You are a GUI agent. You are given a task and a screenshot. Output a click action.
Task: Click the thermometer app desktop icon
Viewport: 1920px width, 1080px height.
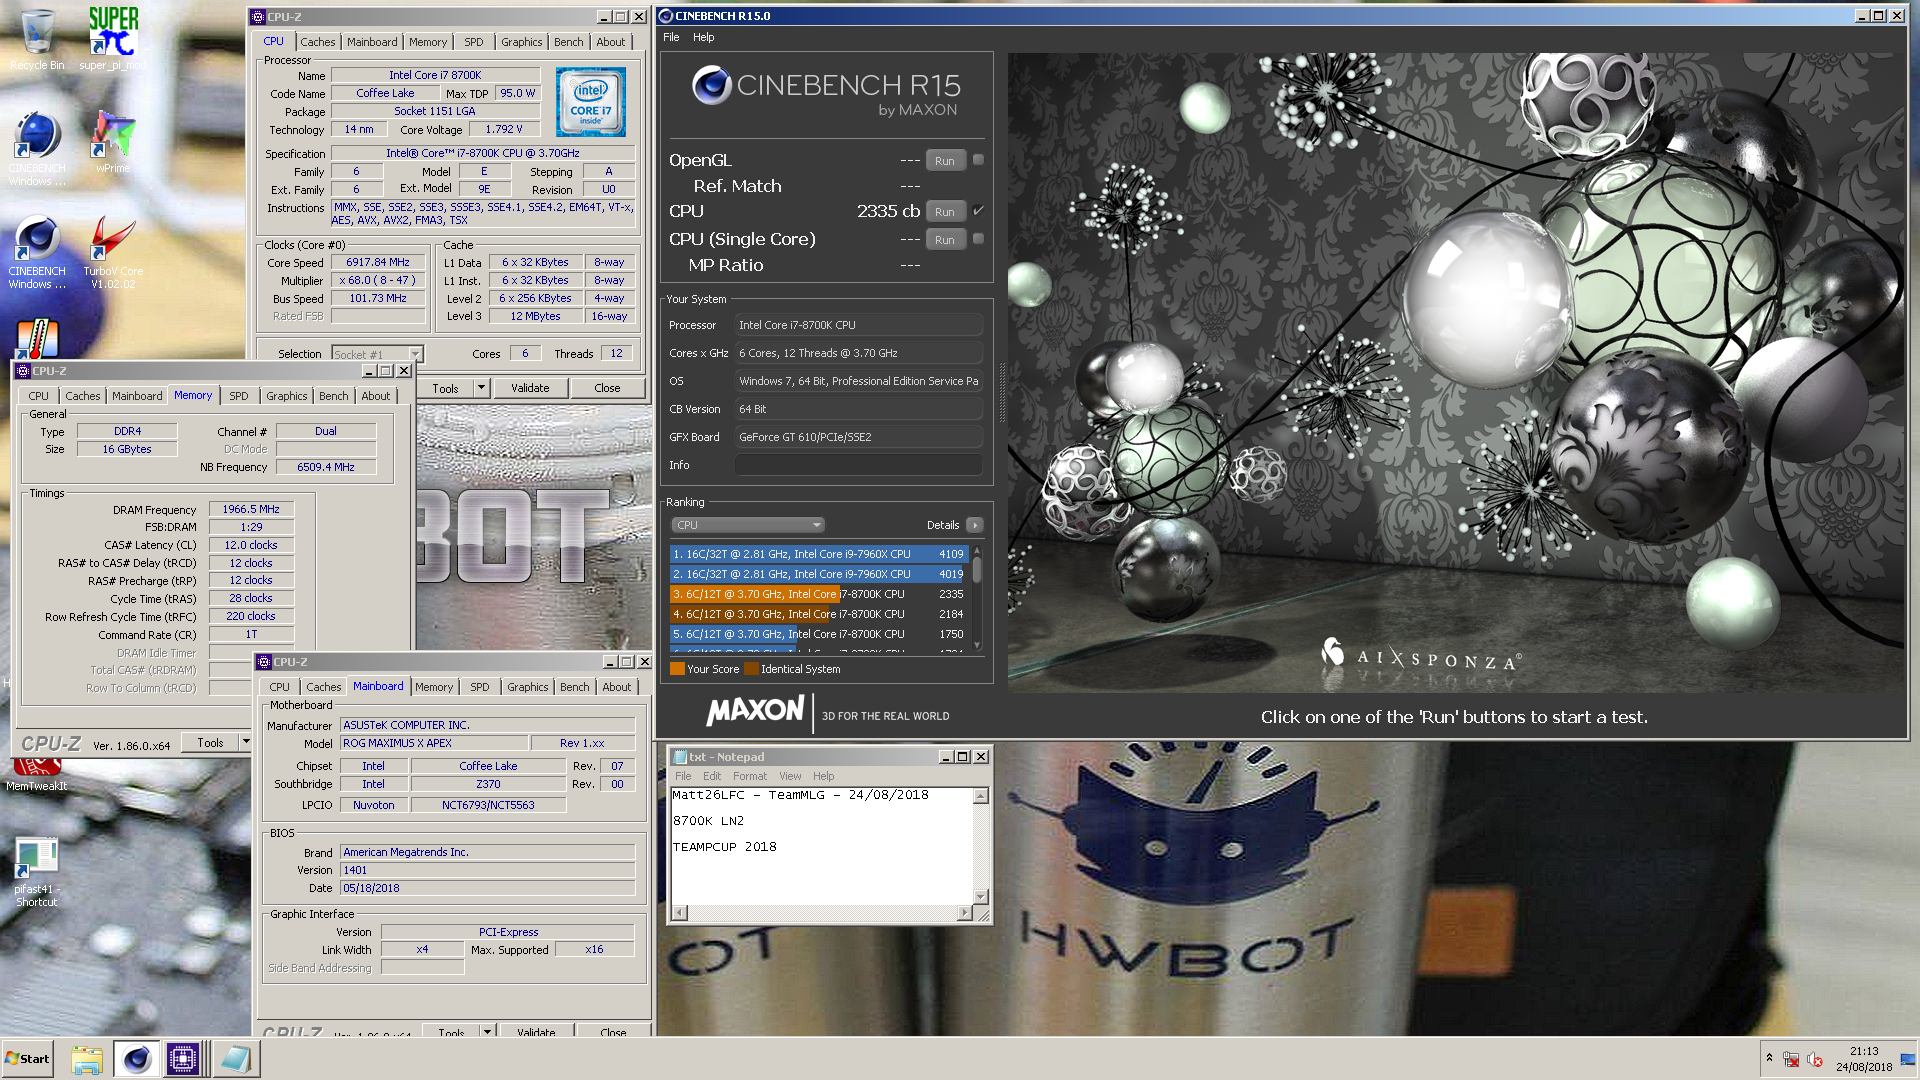tap(37, 339)
